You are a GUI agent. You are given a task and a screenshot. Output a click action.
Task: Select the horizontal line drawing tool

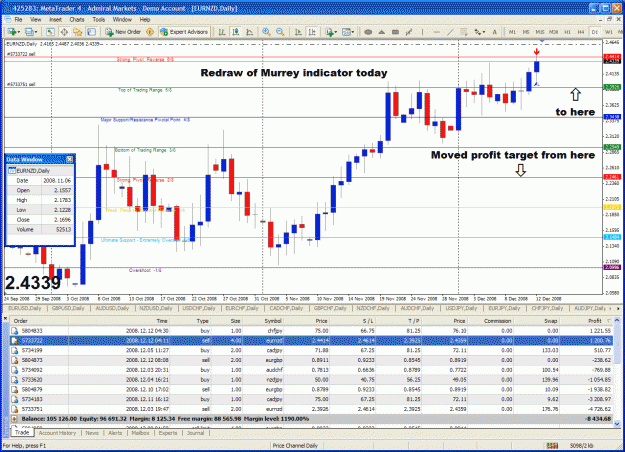(x=436, y=32)
